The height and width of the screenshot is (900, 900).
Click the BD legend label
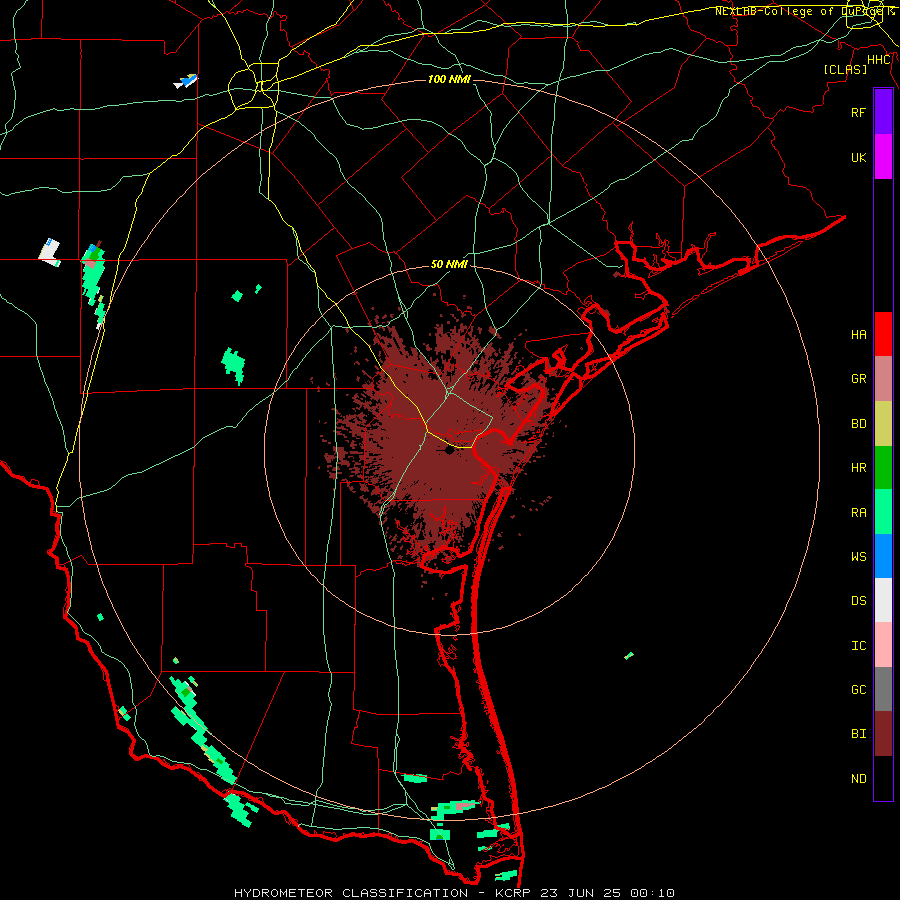(x=858, y=424)
